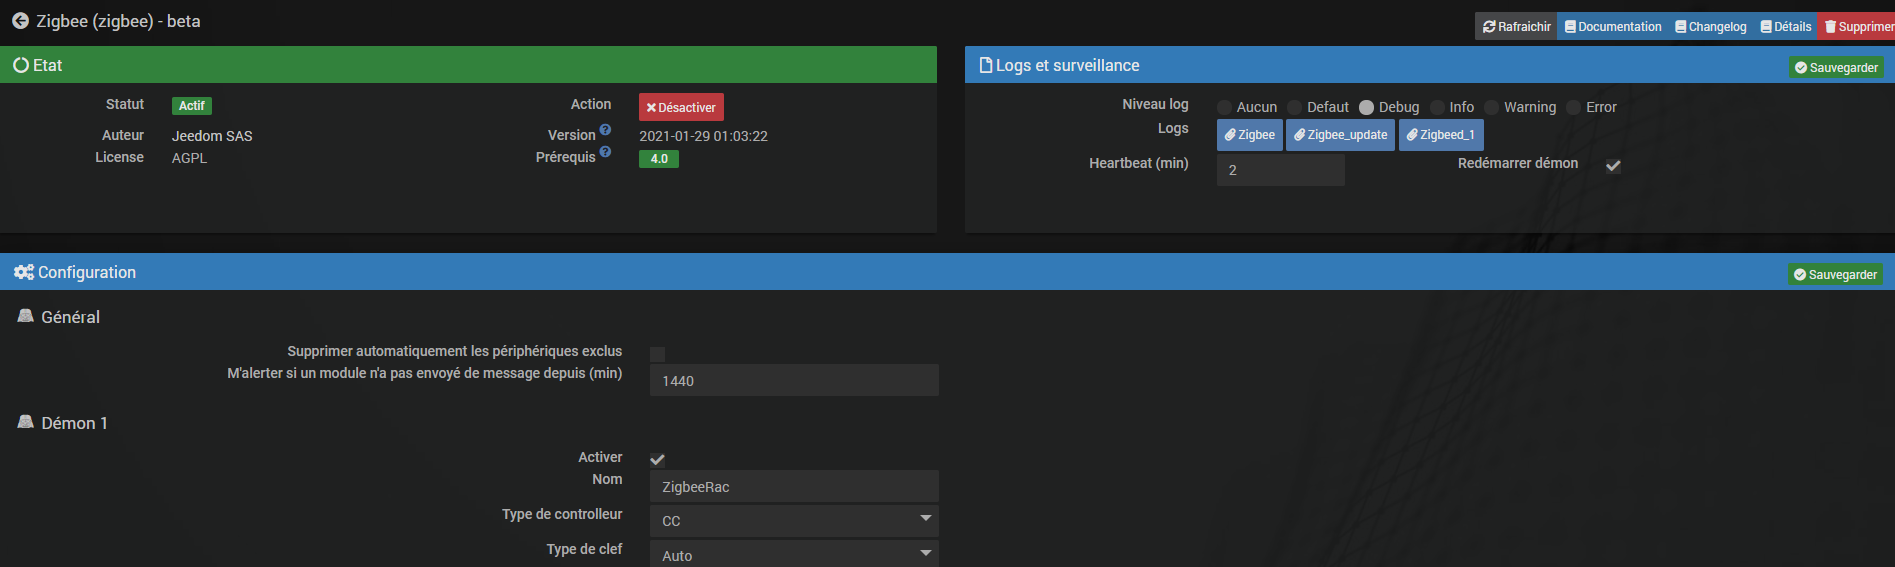Viewport: 1895px width, 567px height.
Task: Select the Warning log level
Action: (x=1491, y=107)
